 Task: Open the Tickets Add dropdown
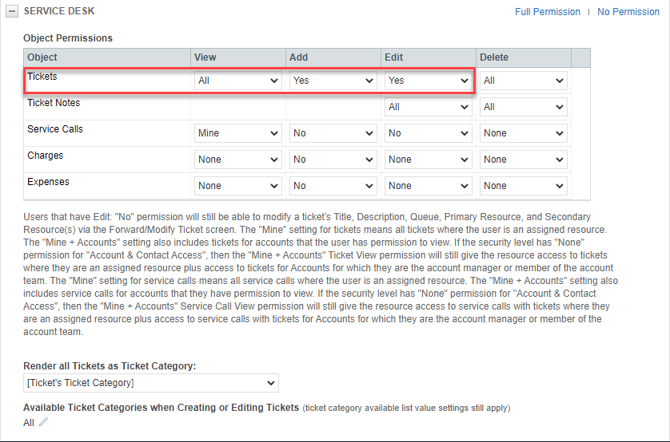pyautogui.click(x=333, y=80)
